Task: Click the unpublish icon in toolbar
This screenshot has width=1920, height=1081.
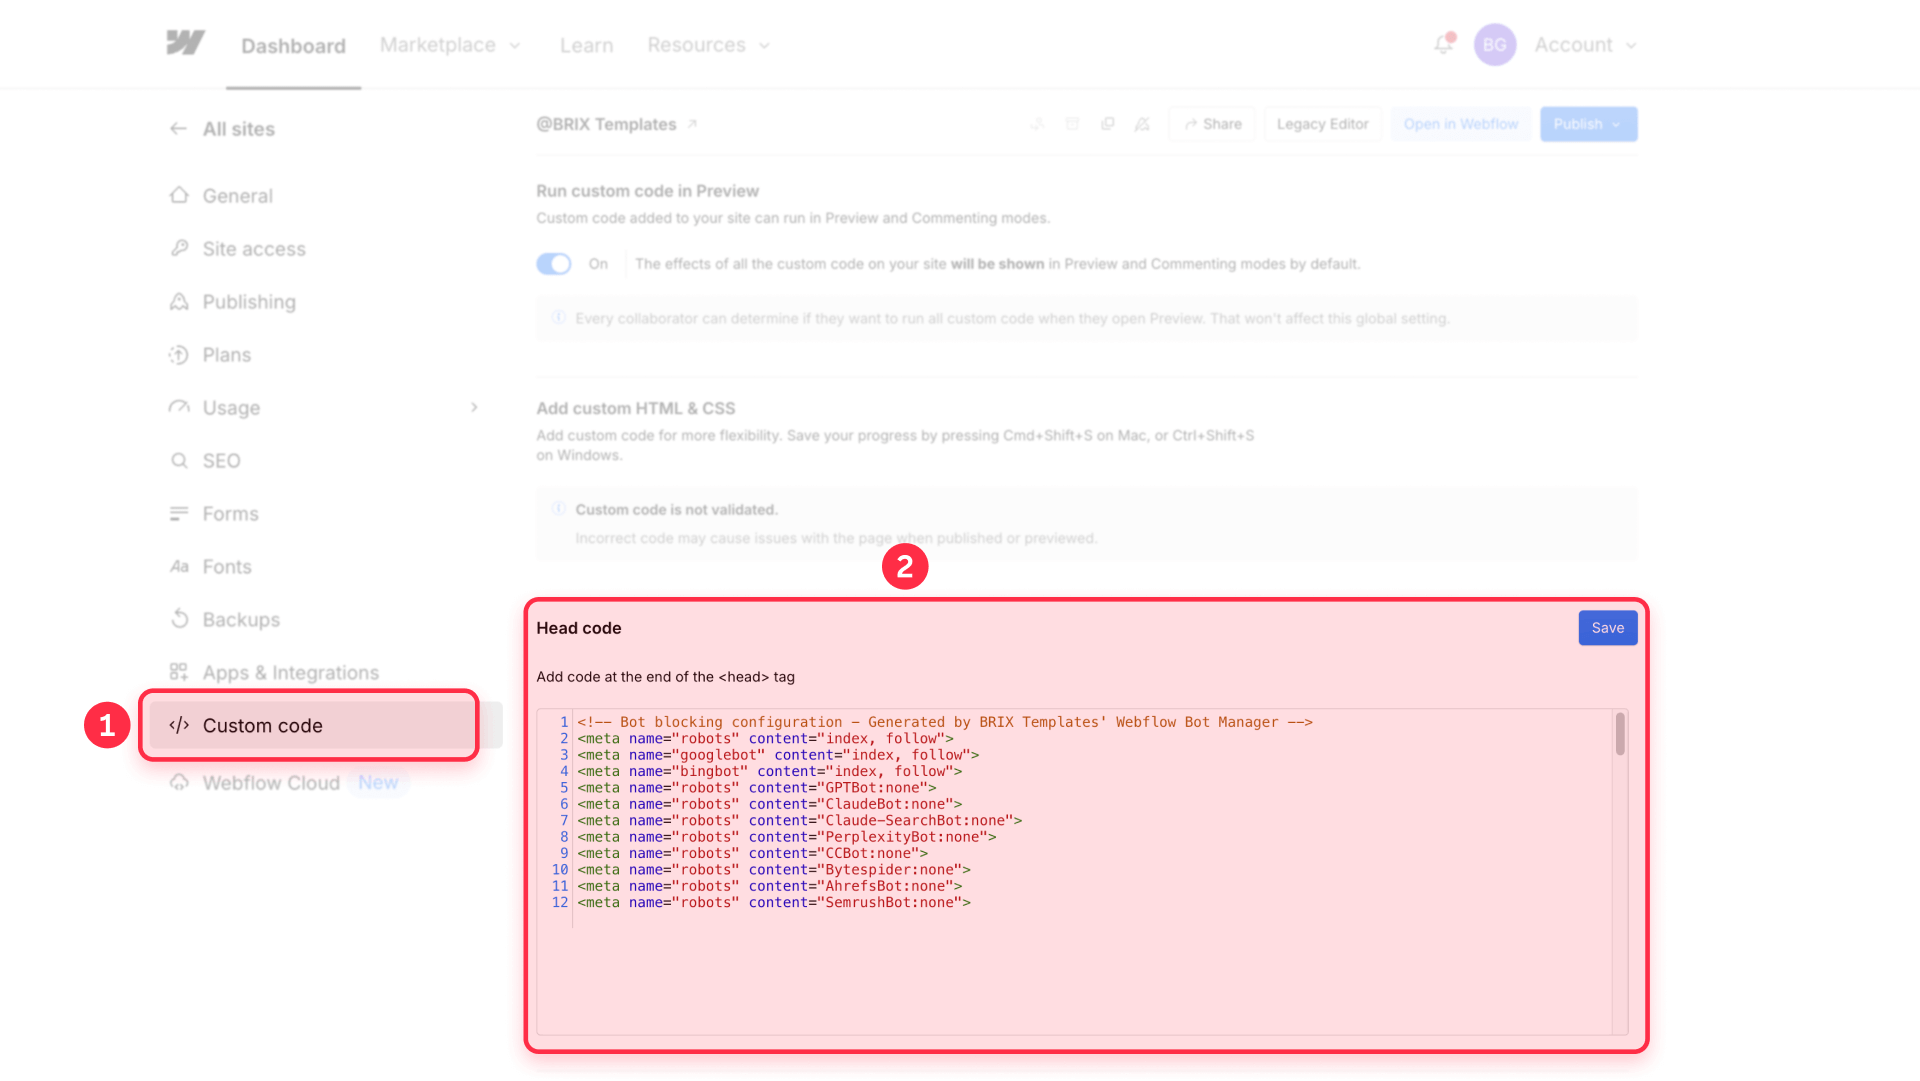Action: 1142,124
